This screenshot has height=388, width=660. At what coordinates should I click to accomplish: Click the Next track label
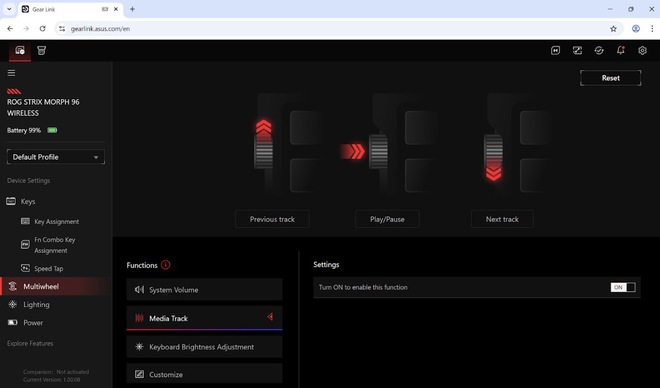[x=502, y=219]
